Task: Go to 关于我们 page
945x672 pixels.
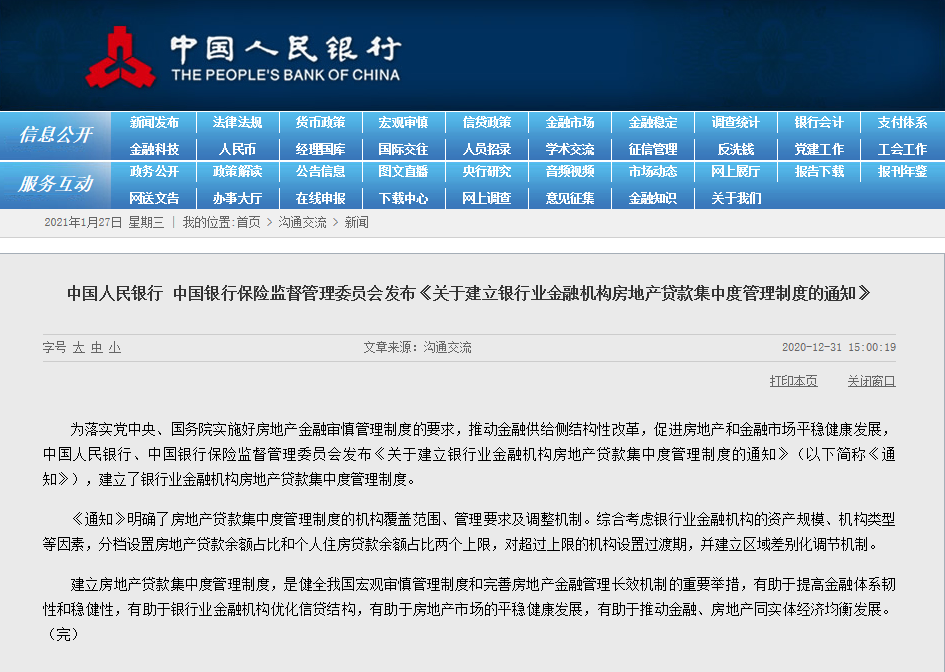Action: coord(736,198)
